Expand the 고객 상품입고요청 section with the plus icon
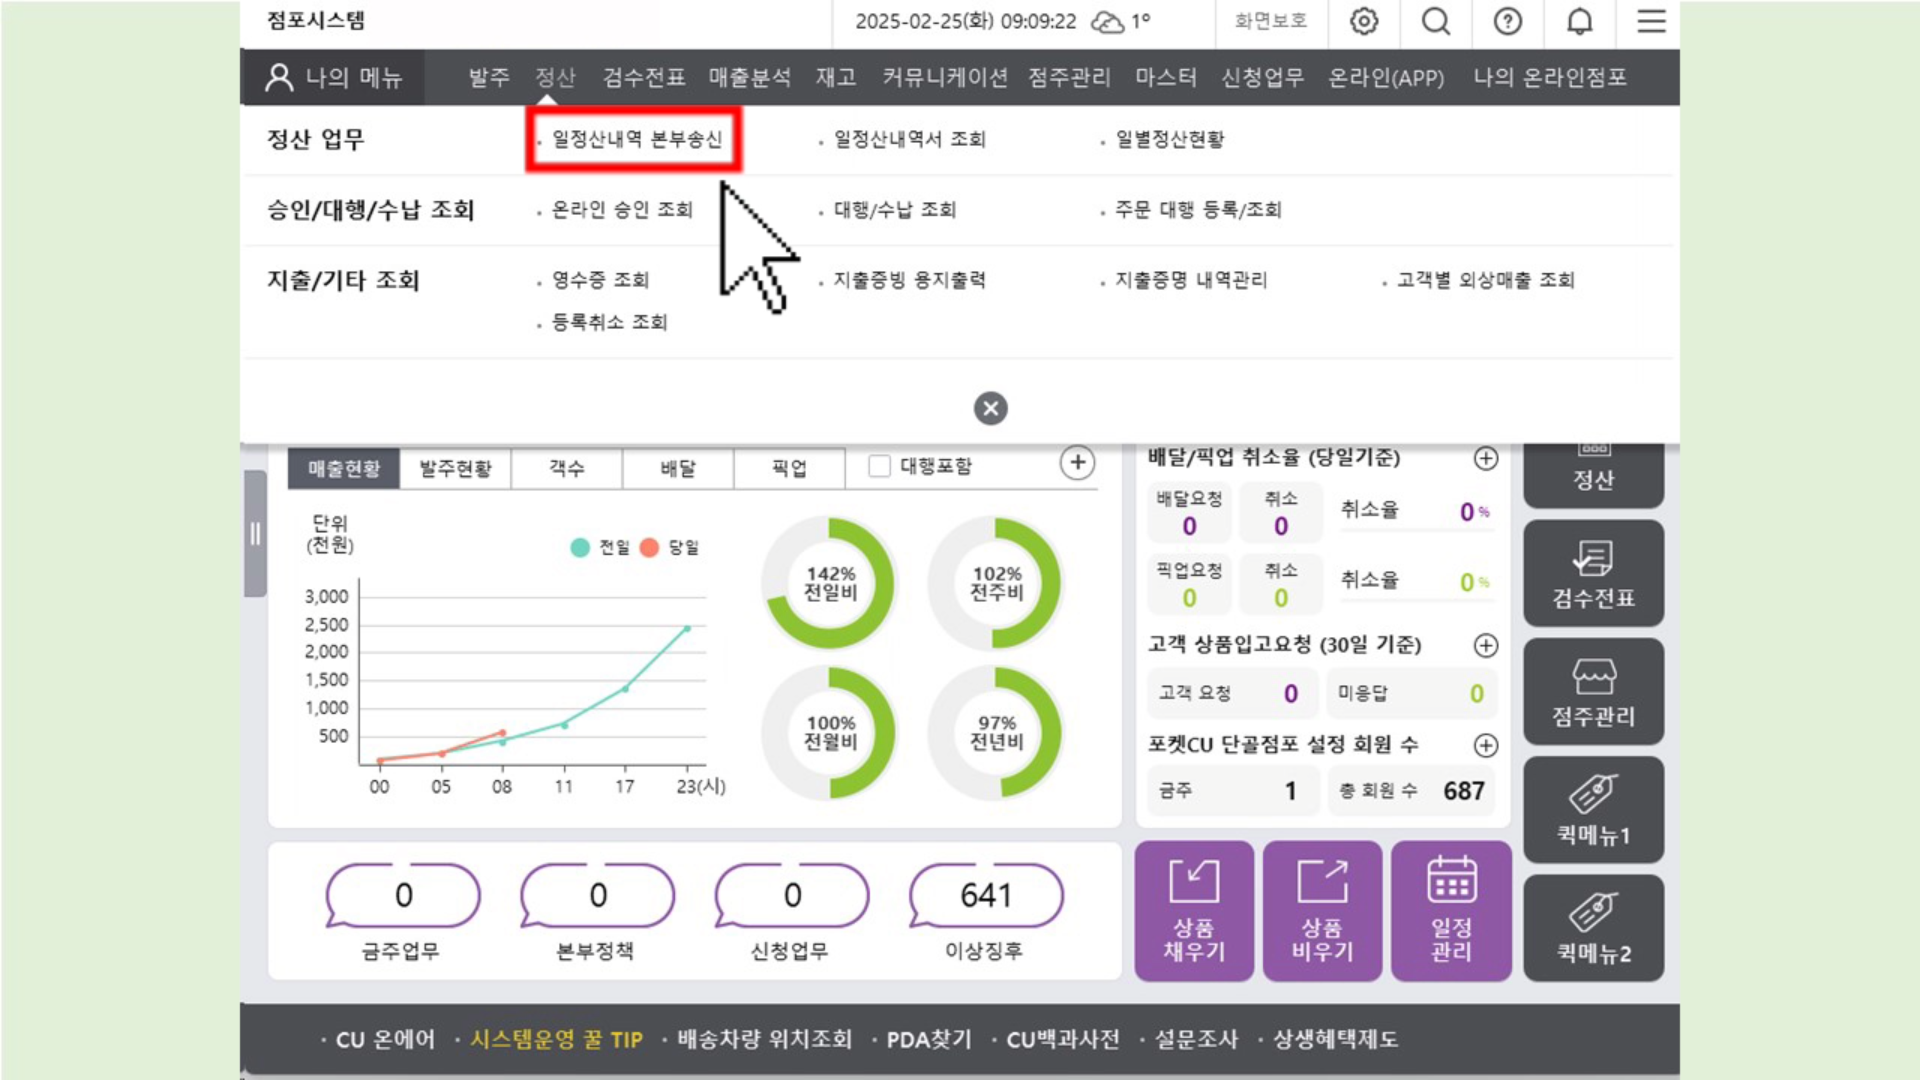 (x=1486, y=645)
